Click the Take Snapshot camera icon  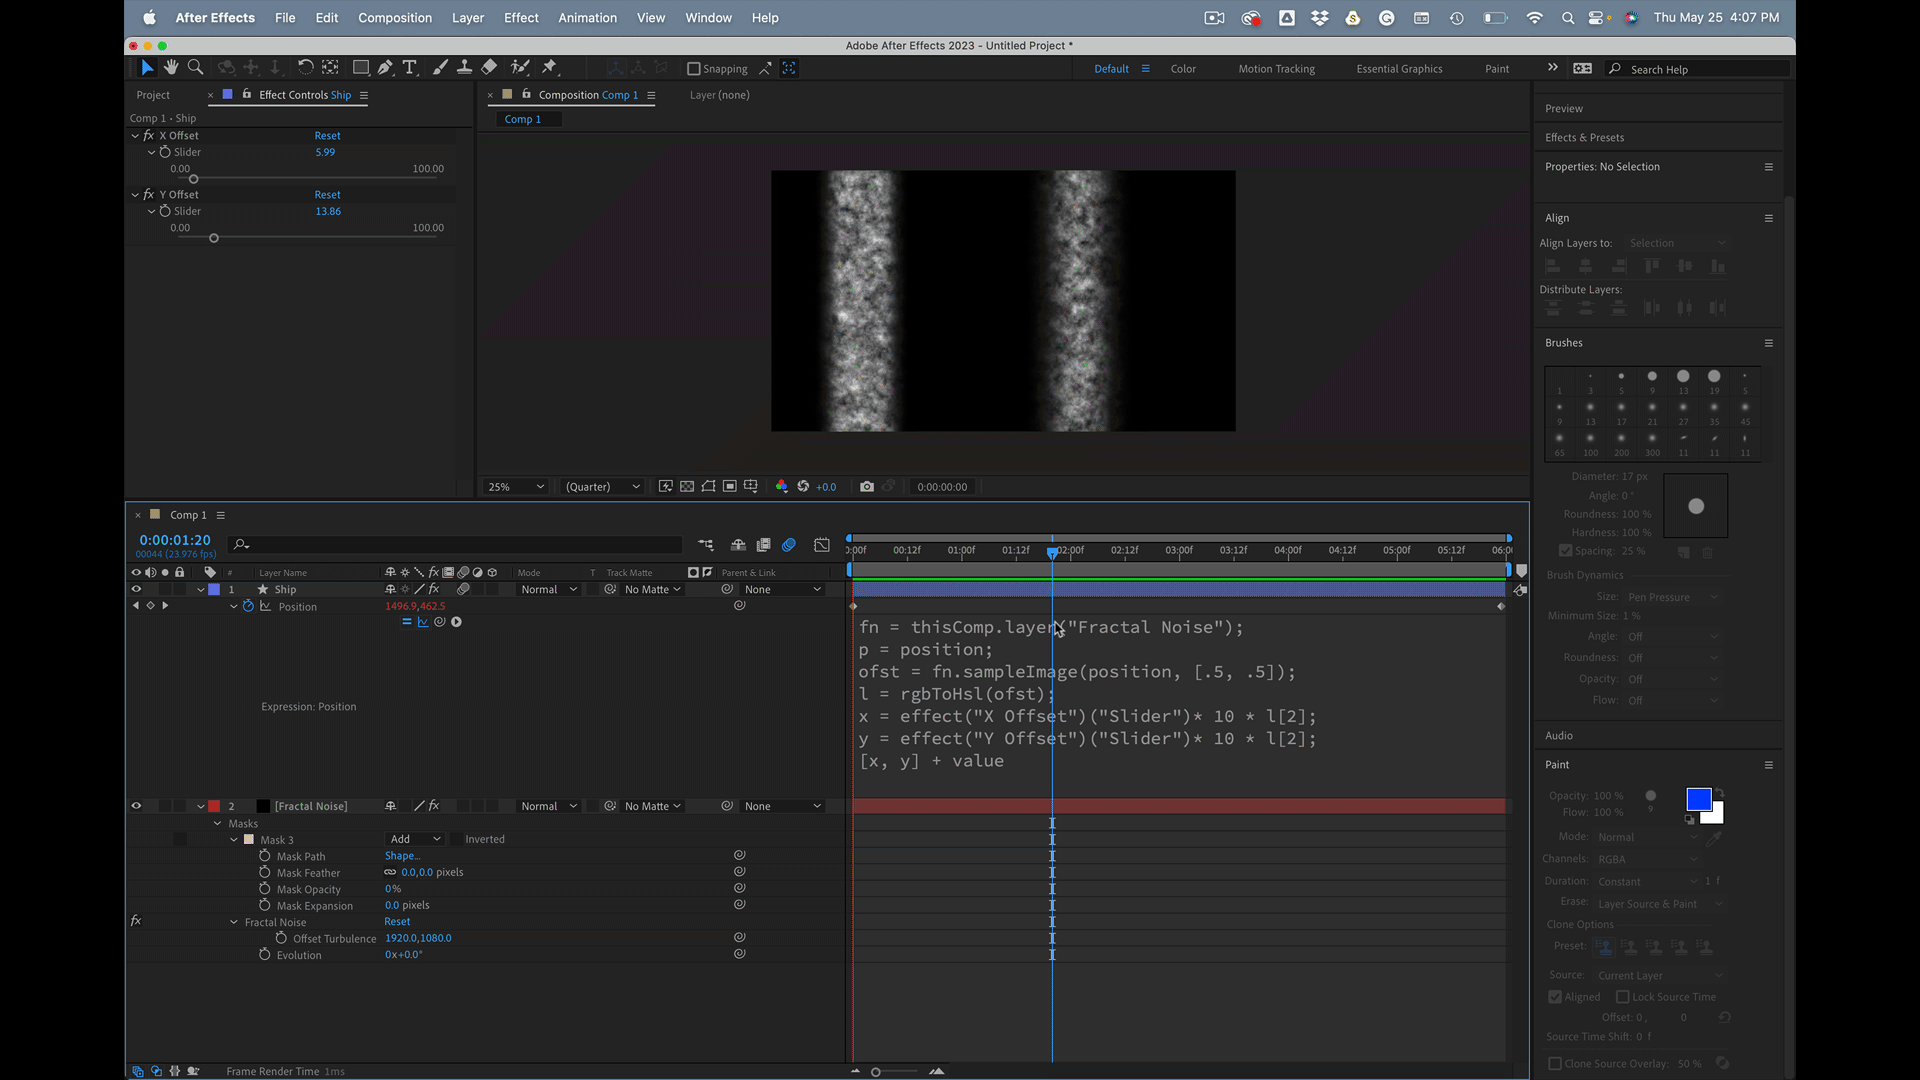[867, 487]
